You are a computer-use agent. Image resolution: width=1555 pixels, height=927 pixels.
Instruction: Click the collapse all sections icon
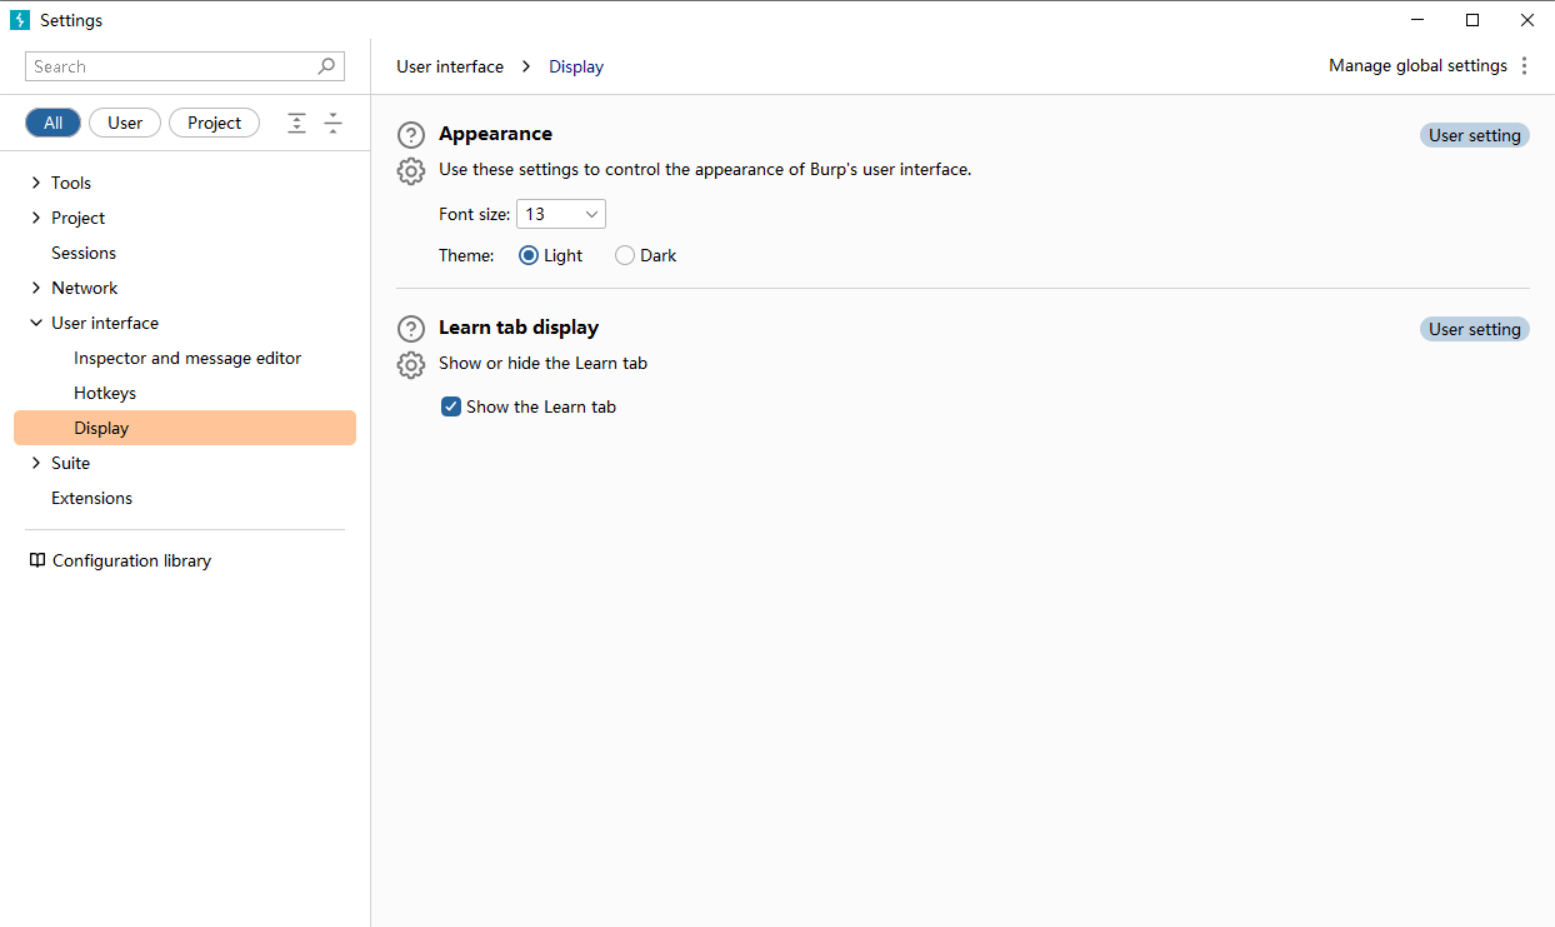click(333, 123)
